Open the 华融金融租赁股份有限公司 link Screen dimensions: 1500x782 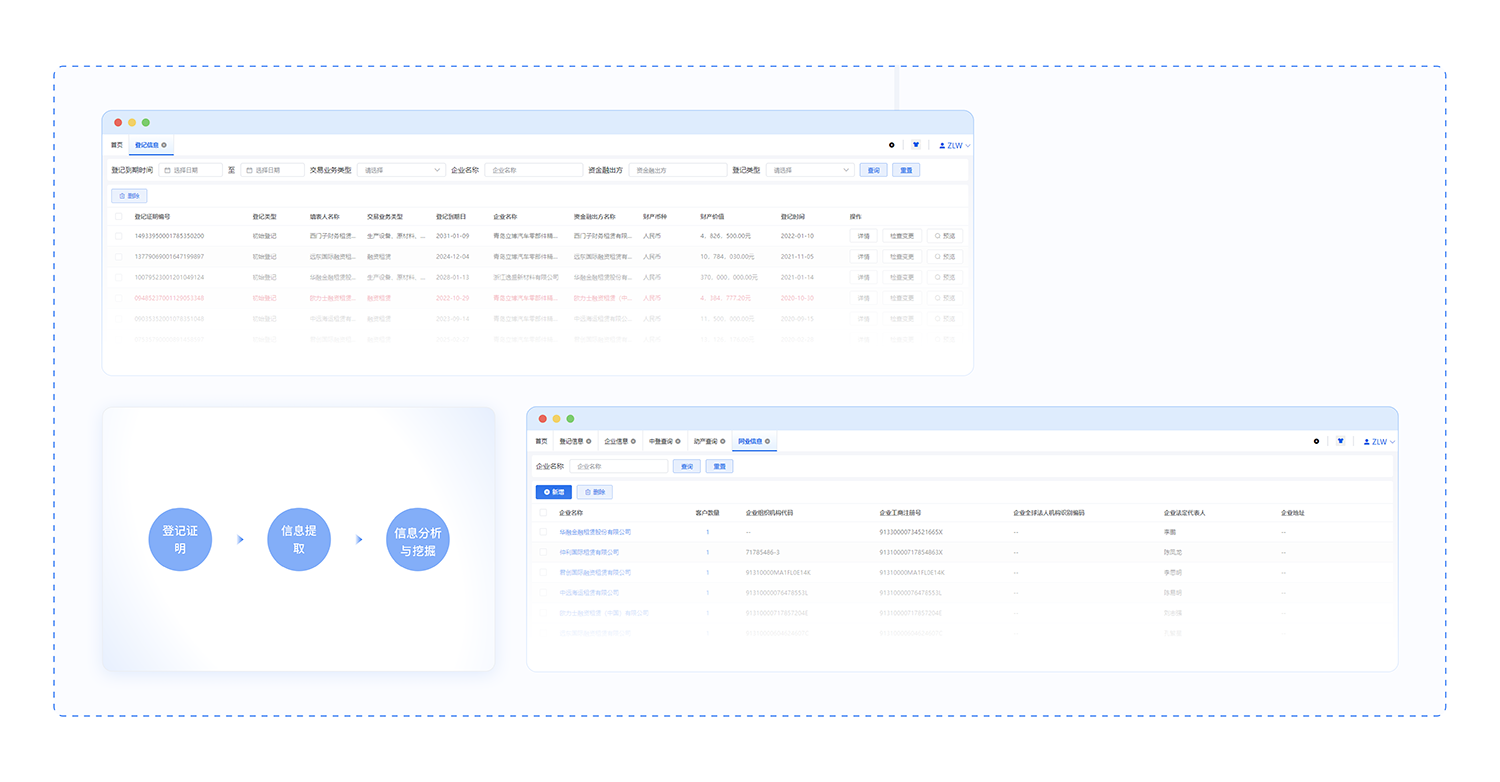click(595, 532)
